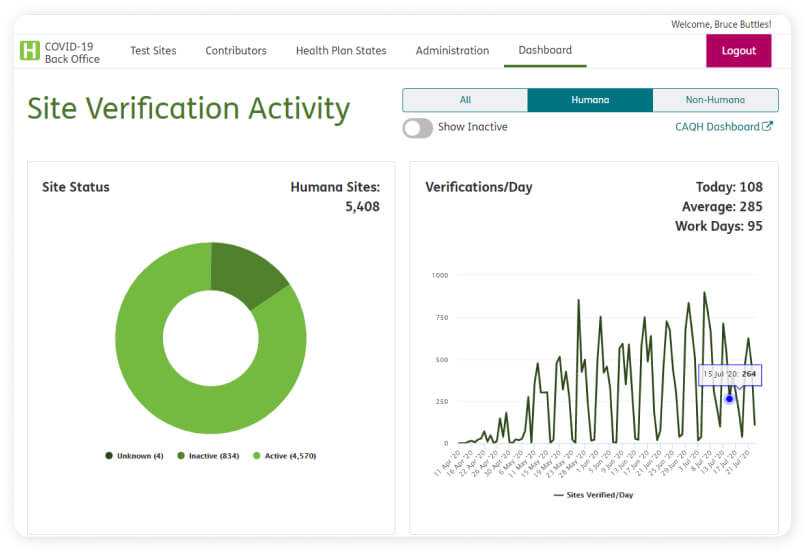Click the 15 Jul '20: 264 tooltip
Screen dimensions: 809x554
coord(730,374)
